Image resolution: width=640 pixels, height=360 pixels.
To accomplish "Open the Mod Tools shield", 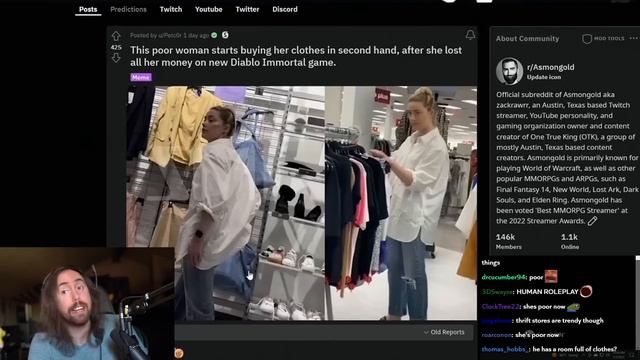I will [x=587, y=39].
